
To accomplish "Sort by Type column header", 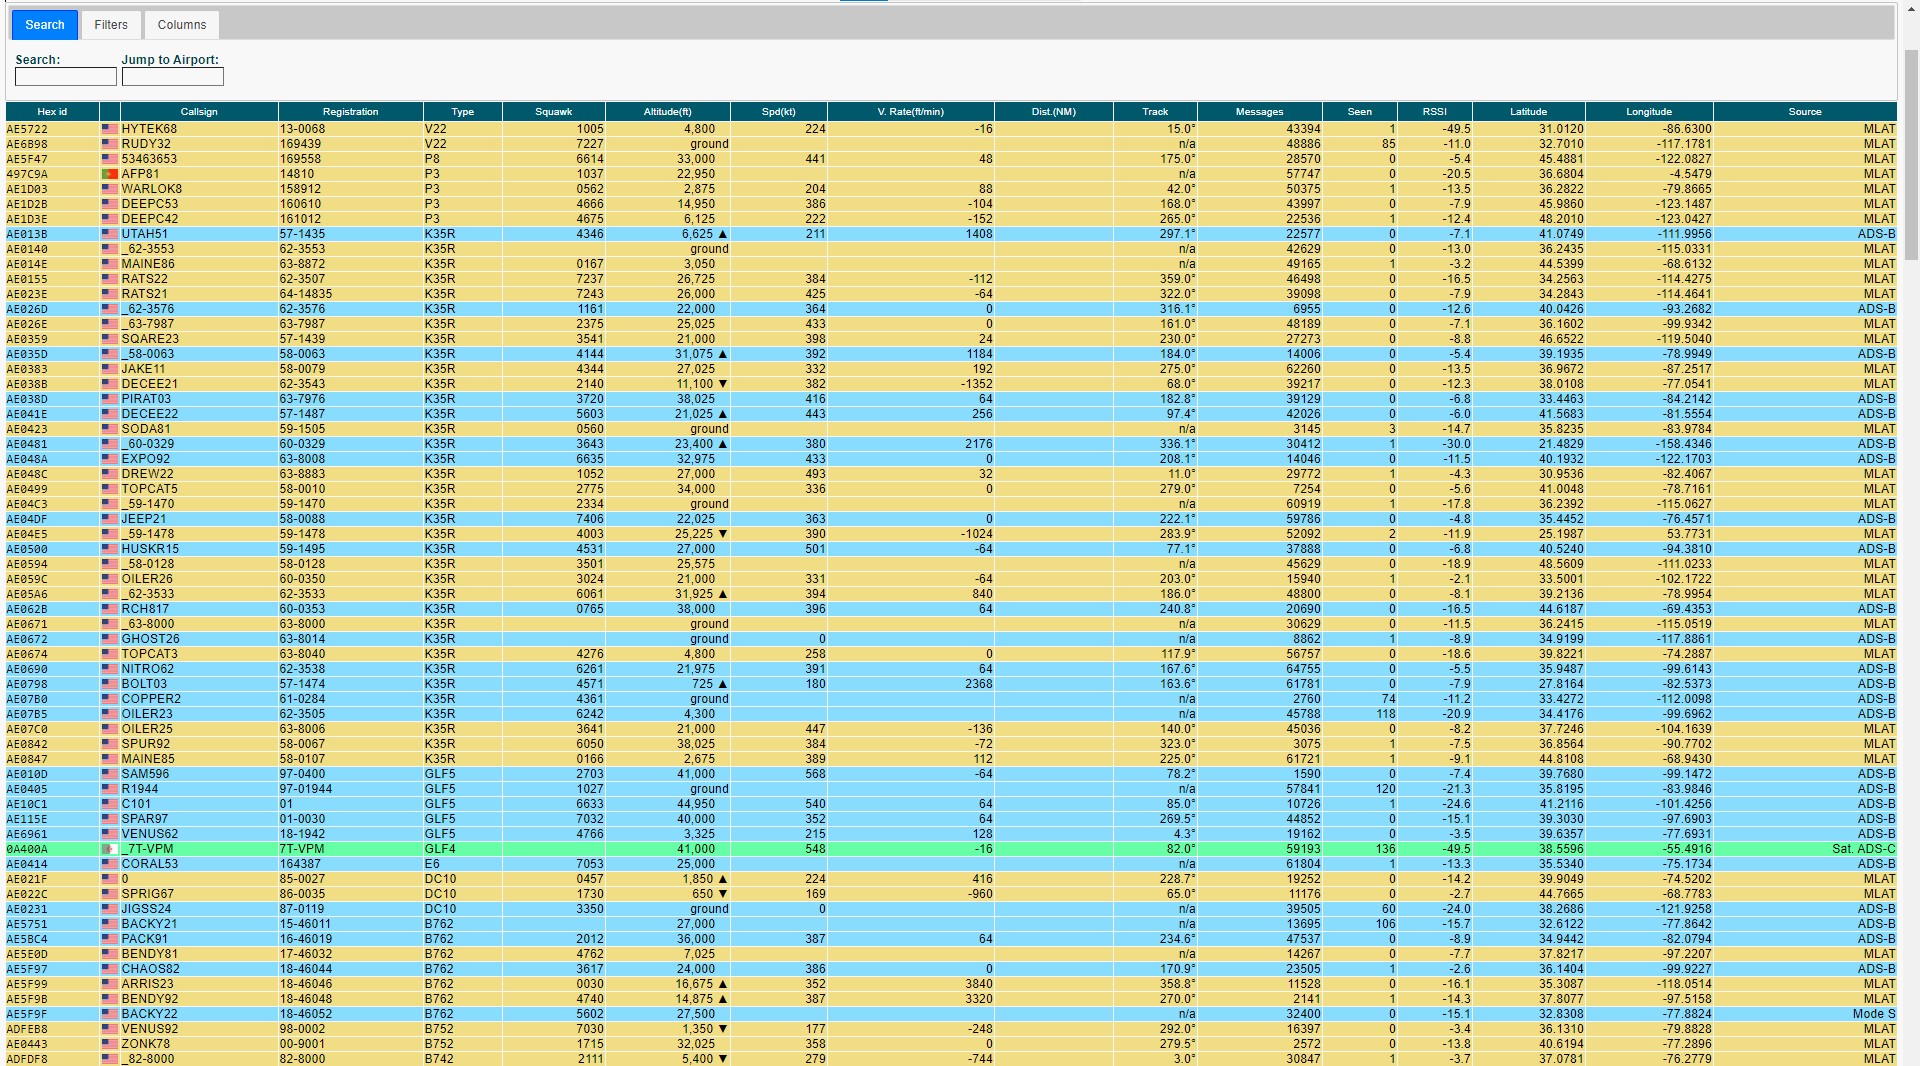I will click(463, 112).
